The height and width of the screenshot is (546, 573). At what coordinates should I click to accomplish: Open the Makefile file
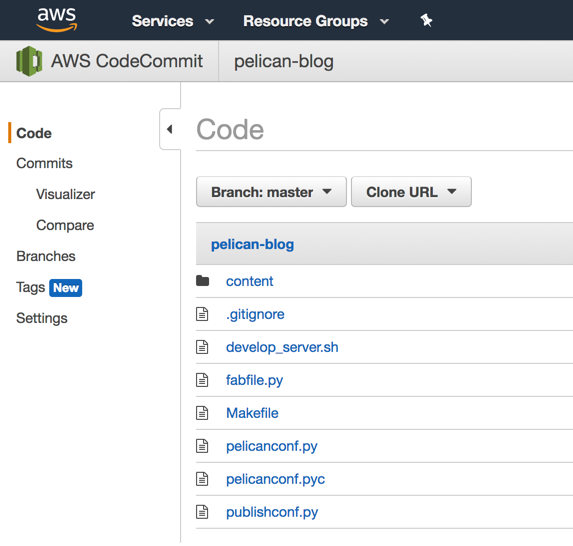coord(252,413)
